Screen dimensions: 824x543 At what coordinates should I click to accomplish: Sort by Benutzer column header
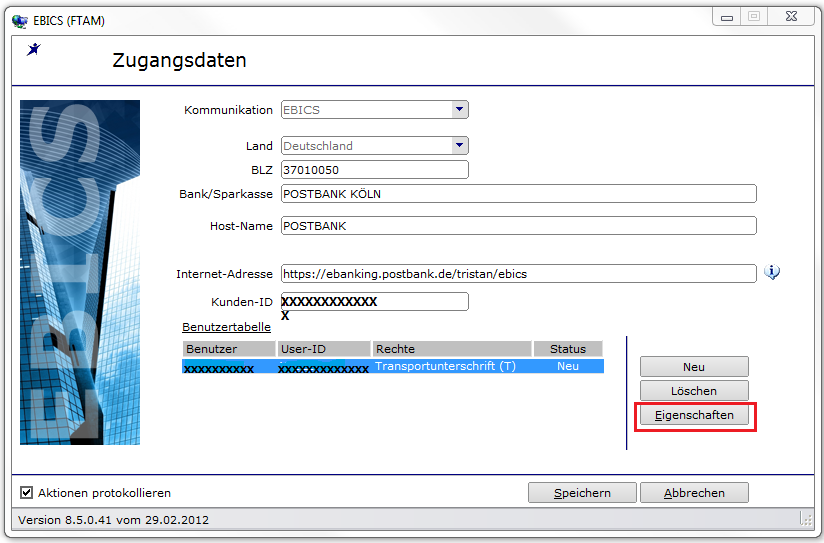click(229, 349)
